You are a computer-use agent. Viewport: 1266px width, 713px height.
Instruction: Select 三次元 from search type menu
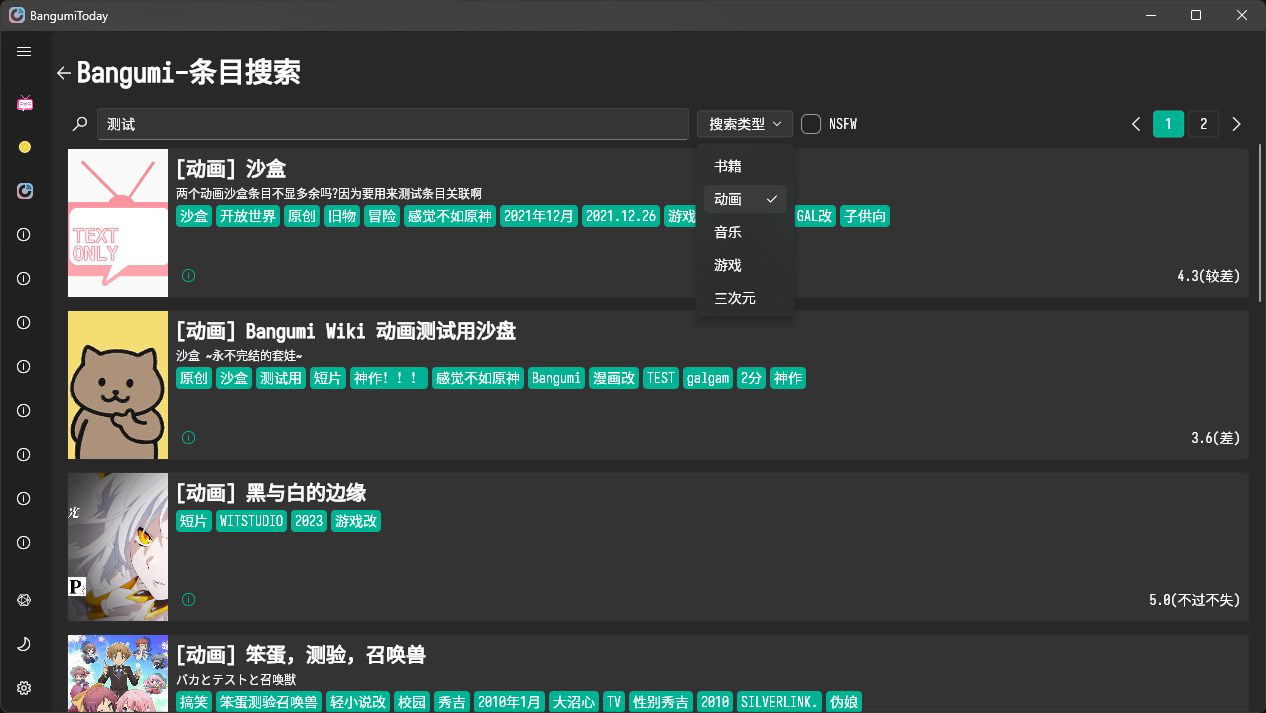745,298
